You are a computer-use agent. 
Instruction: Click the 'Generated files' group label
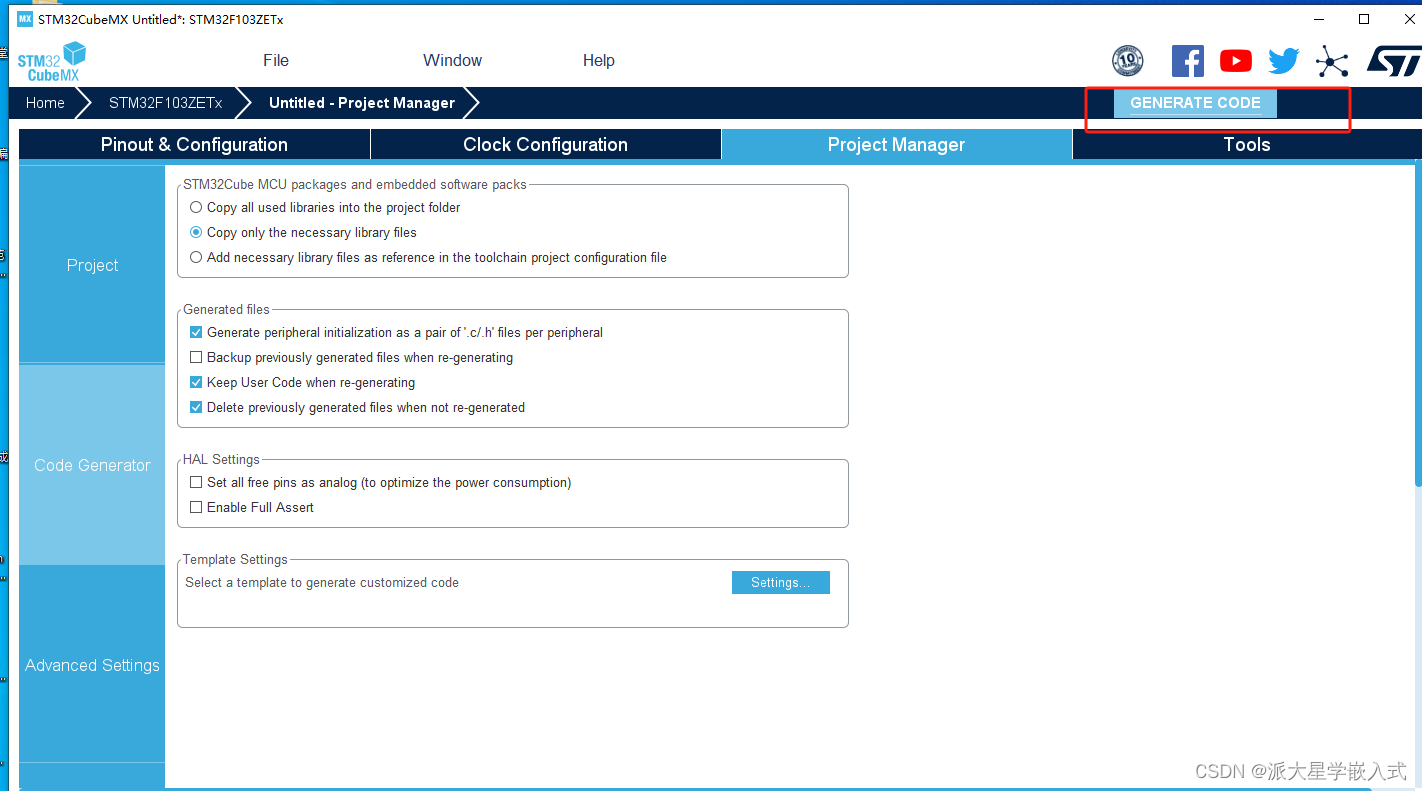[226, 310]
